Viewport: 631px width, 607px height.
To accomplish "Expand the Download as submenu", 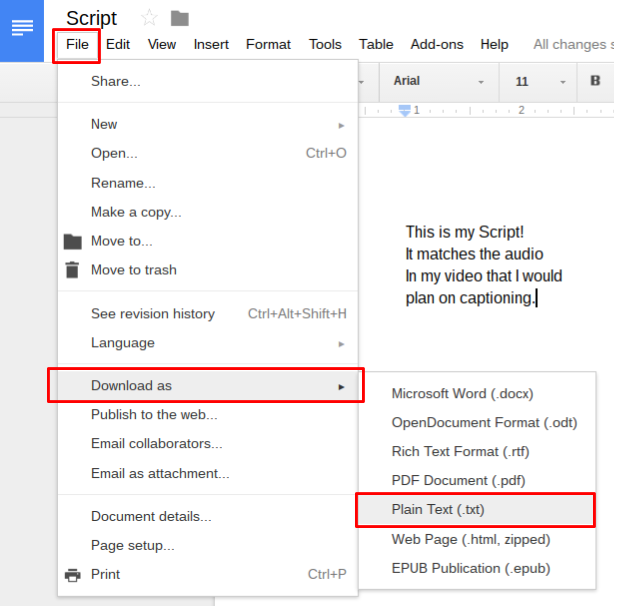I will click(x=208, y=386).
